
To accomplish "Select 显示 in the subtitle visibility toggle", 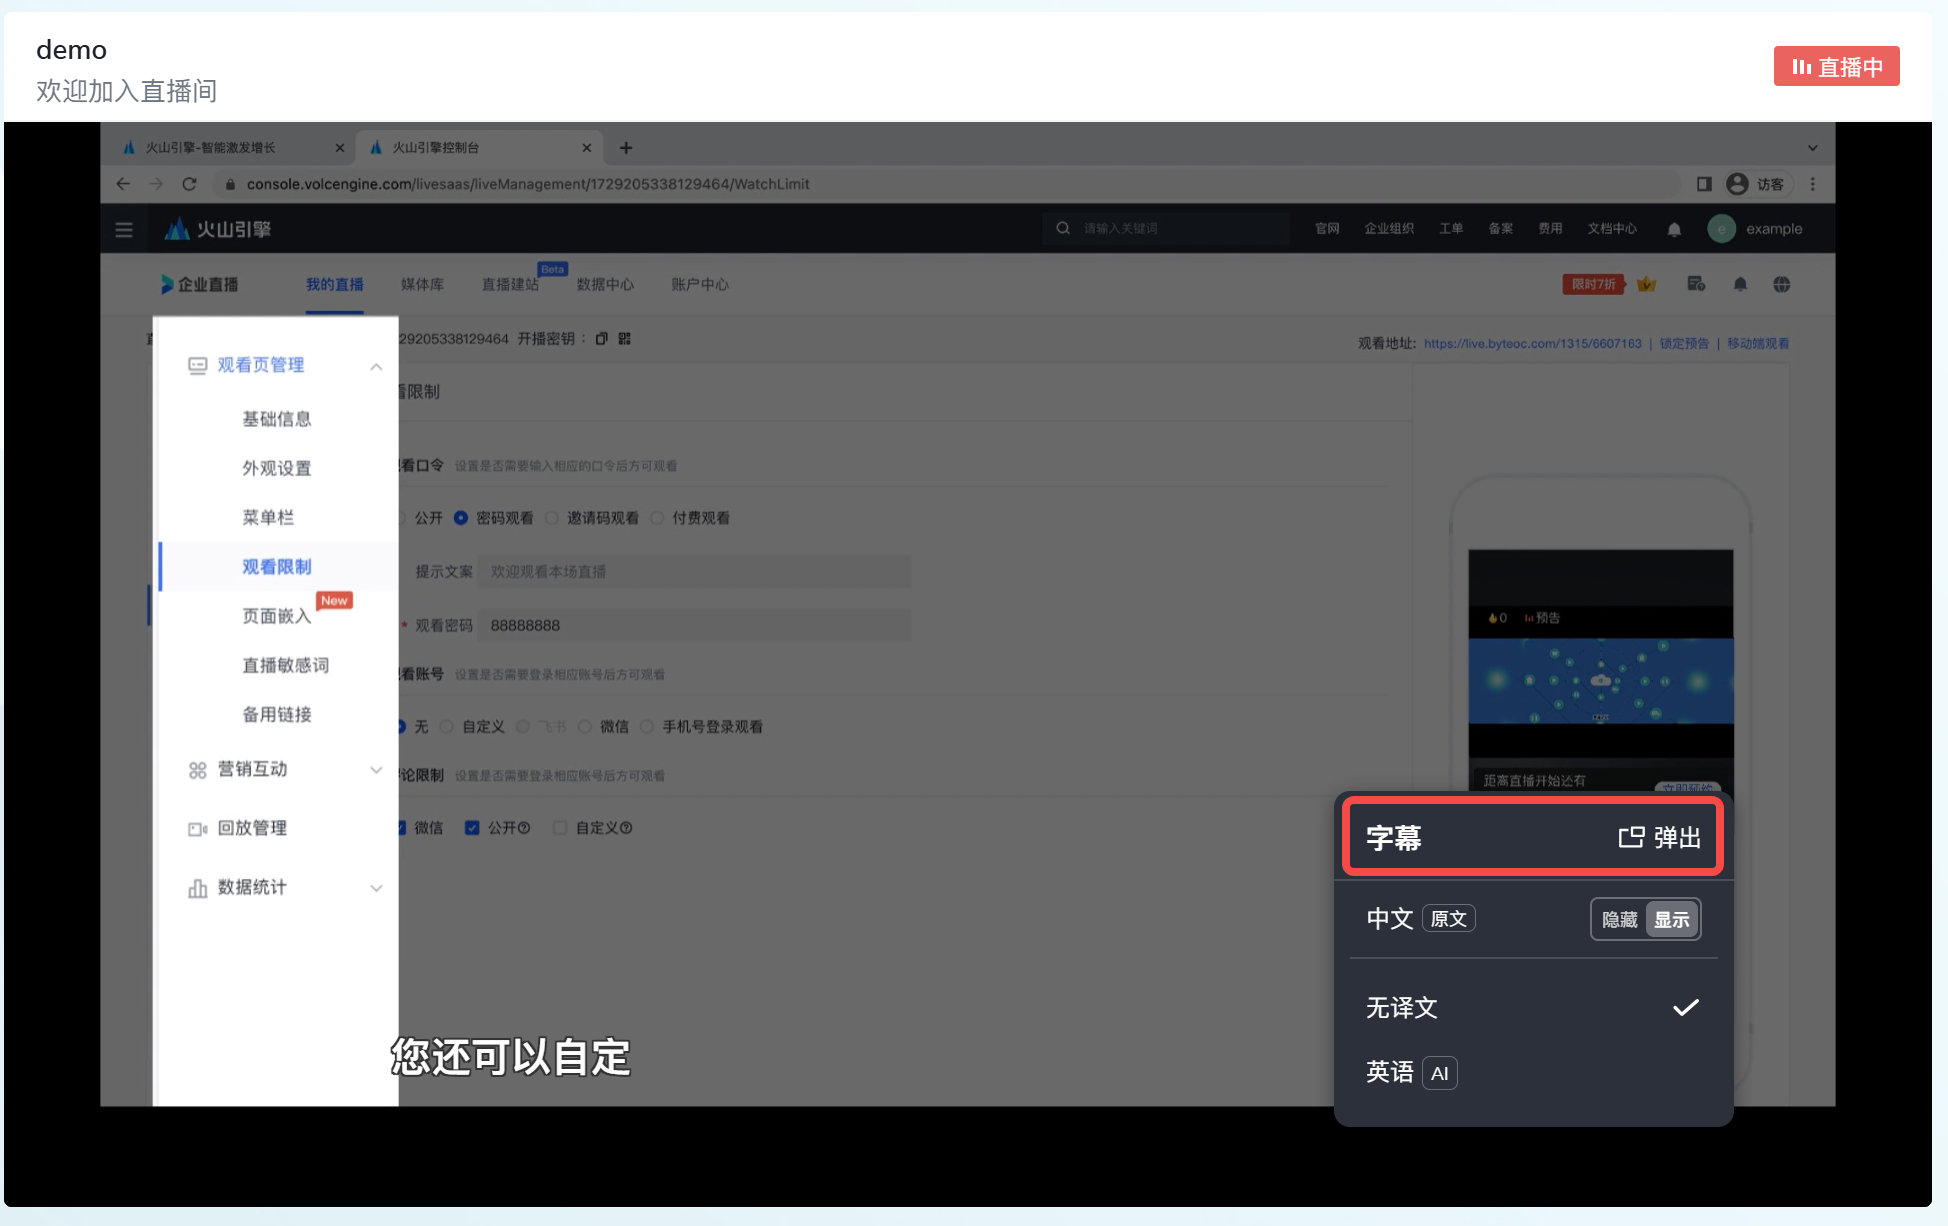I will [1671, 919].
